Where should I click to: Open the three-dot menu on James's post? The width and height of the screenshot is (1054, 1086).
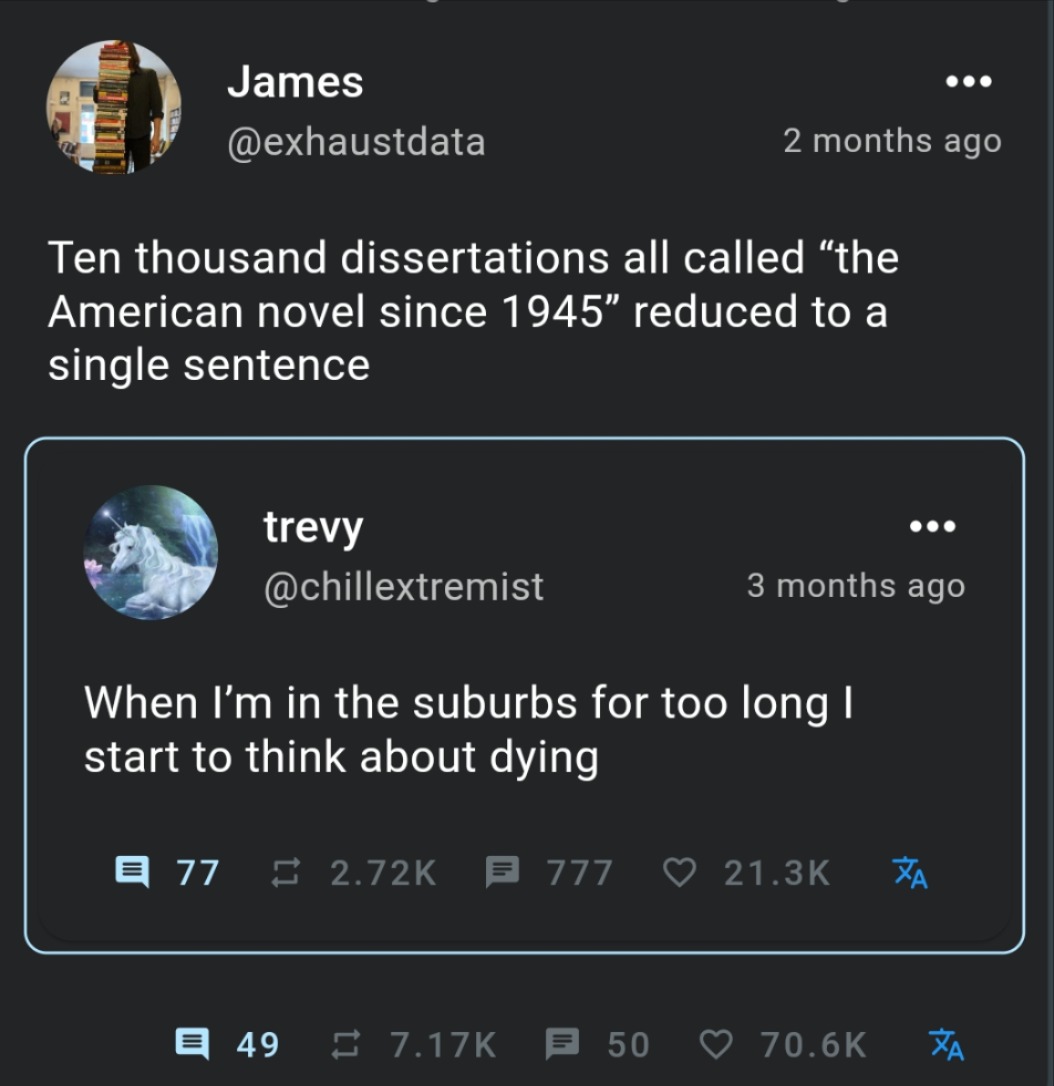[968, 82]
